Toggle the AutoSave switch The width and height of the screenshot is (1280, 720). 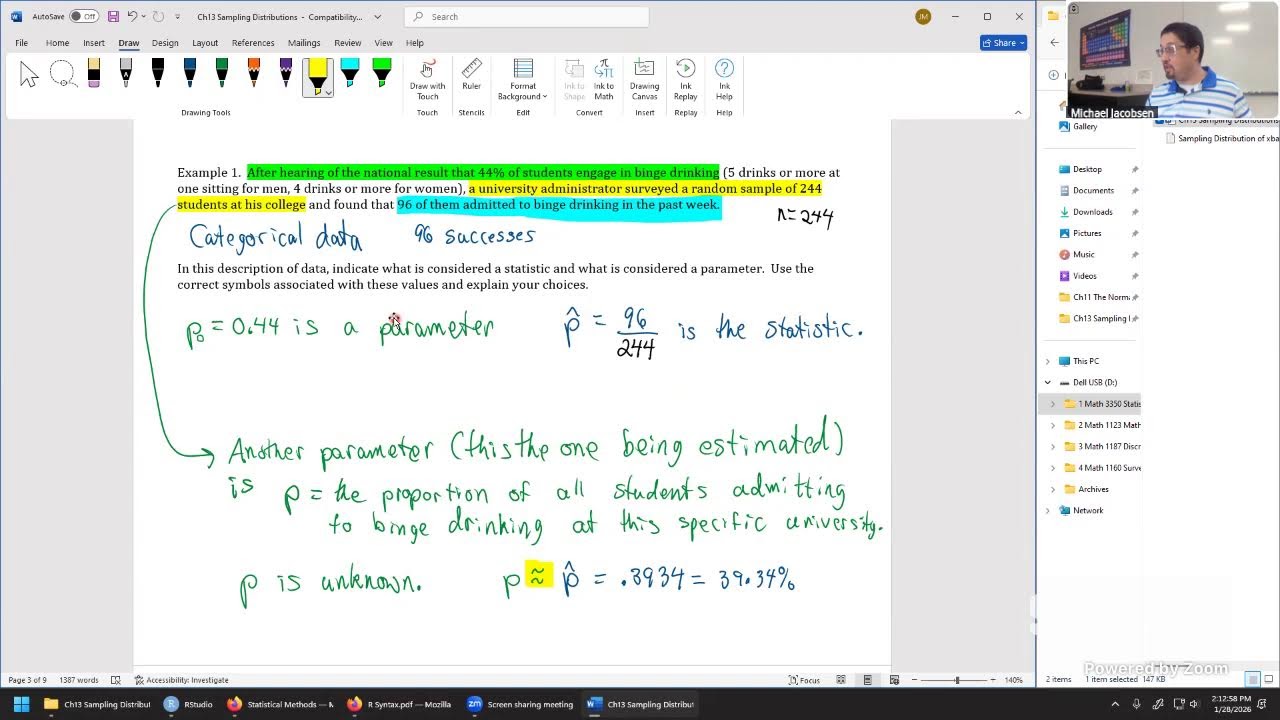click(x=84, y=17)
